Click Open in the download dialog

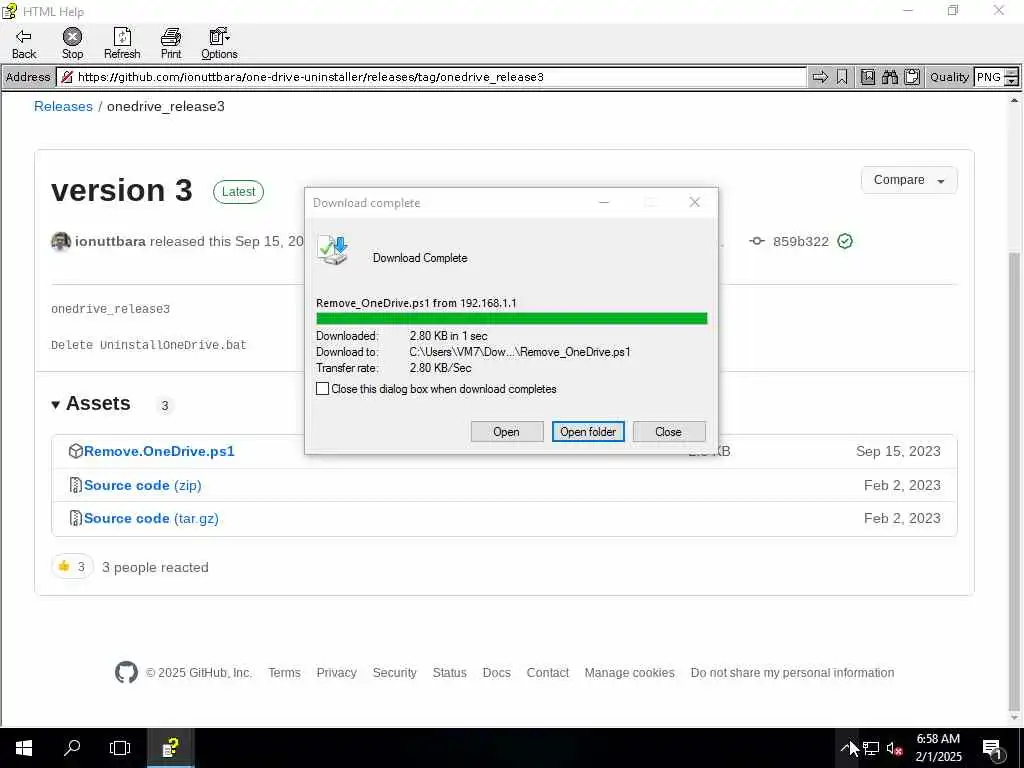coord(507,432)
